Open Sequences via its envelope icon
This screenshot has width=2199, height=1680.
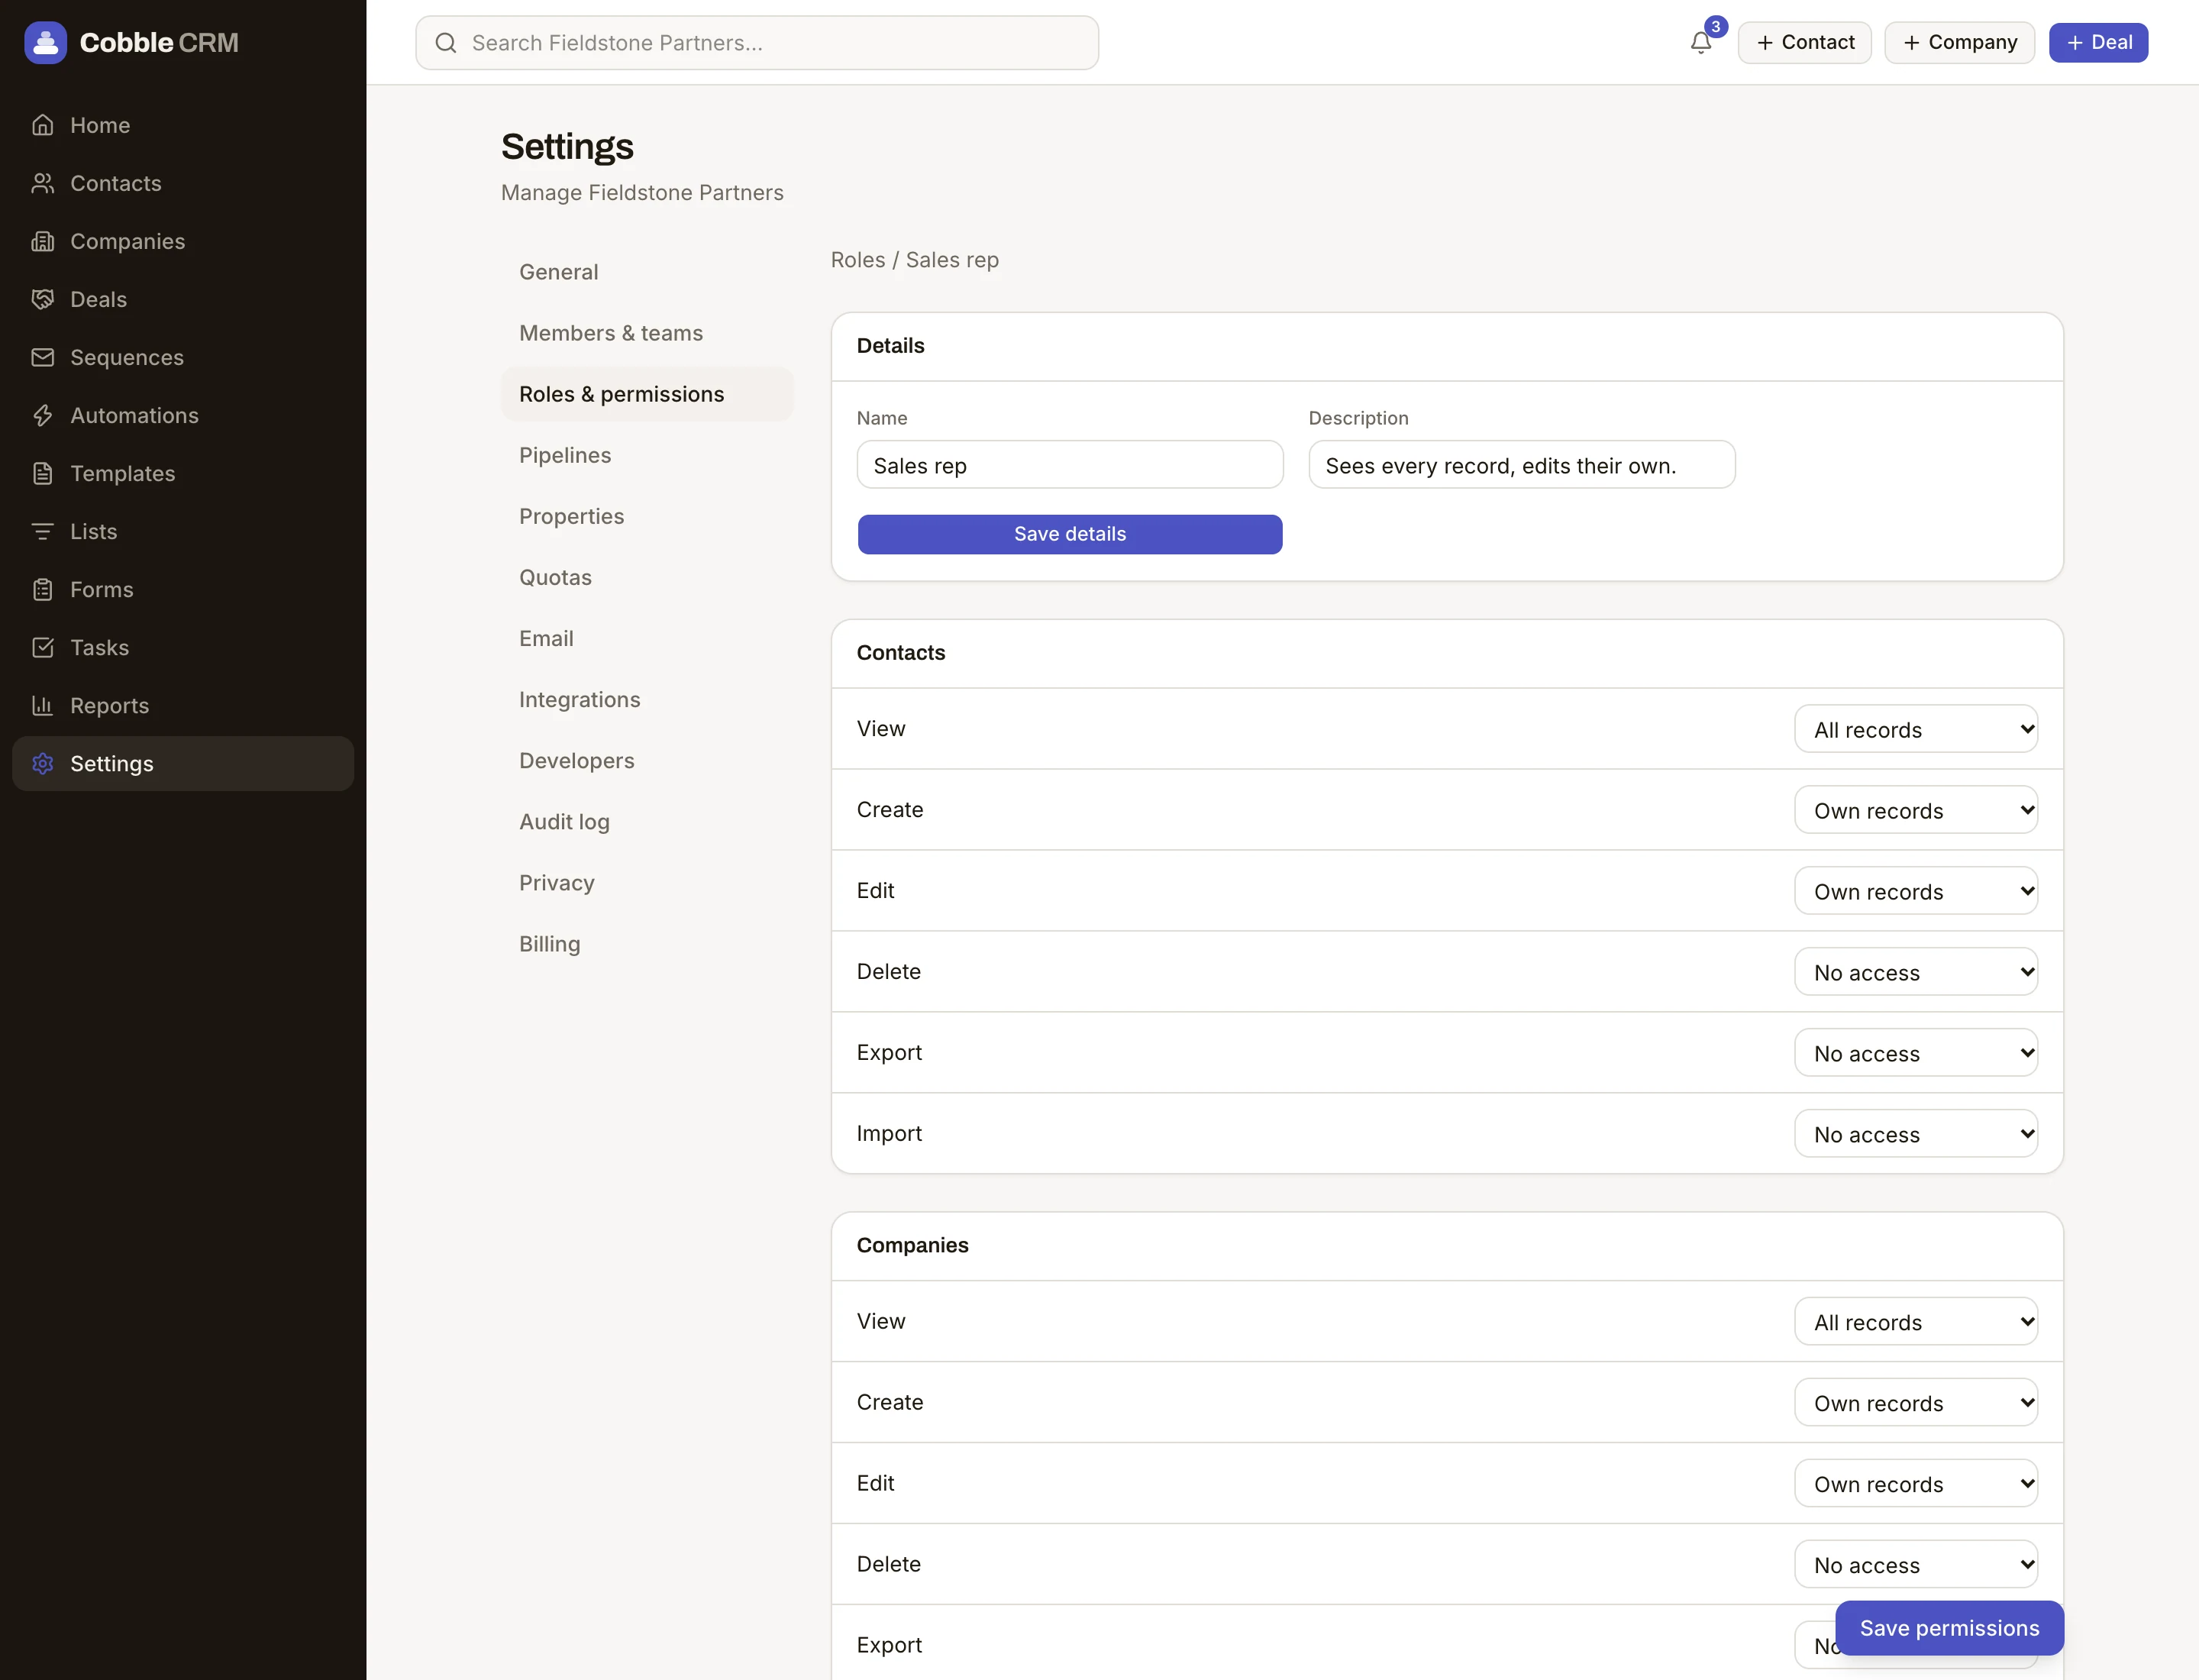[42, 357]
